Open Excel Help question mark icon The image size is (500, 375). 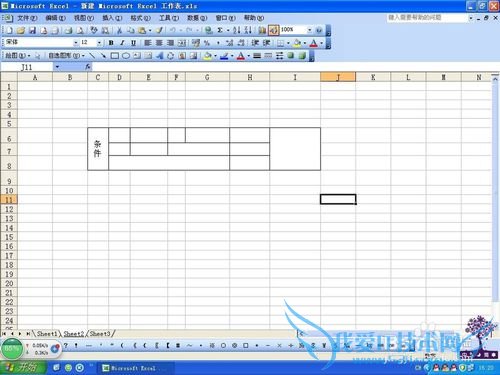tap(319, 30)
